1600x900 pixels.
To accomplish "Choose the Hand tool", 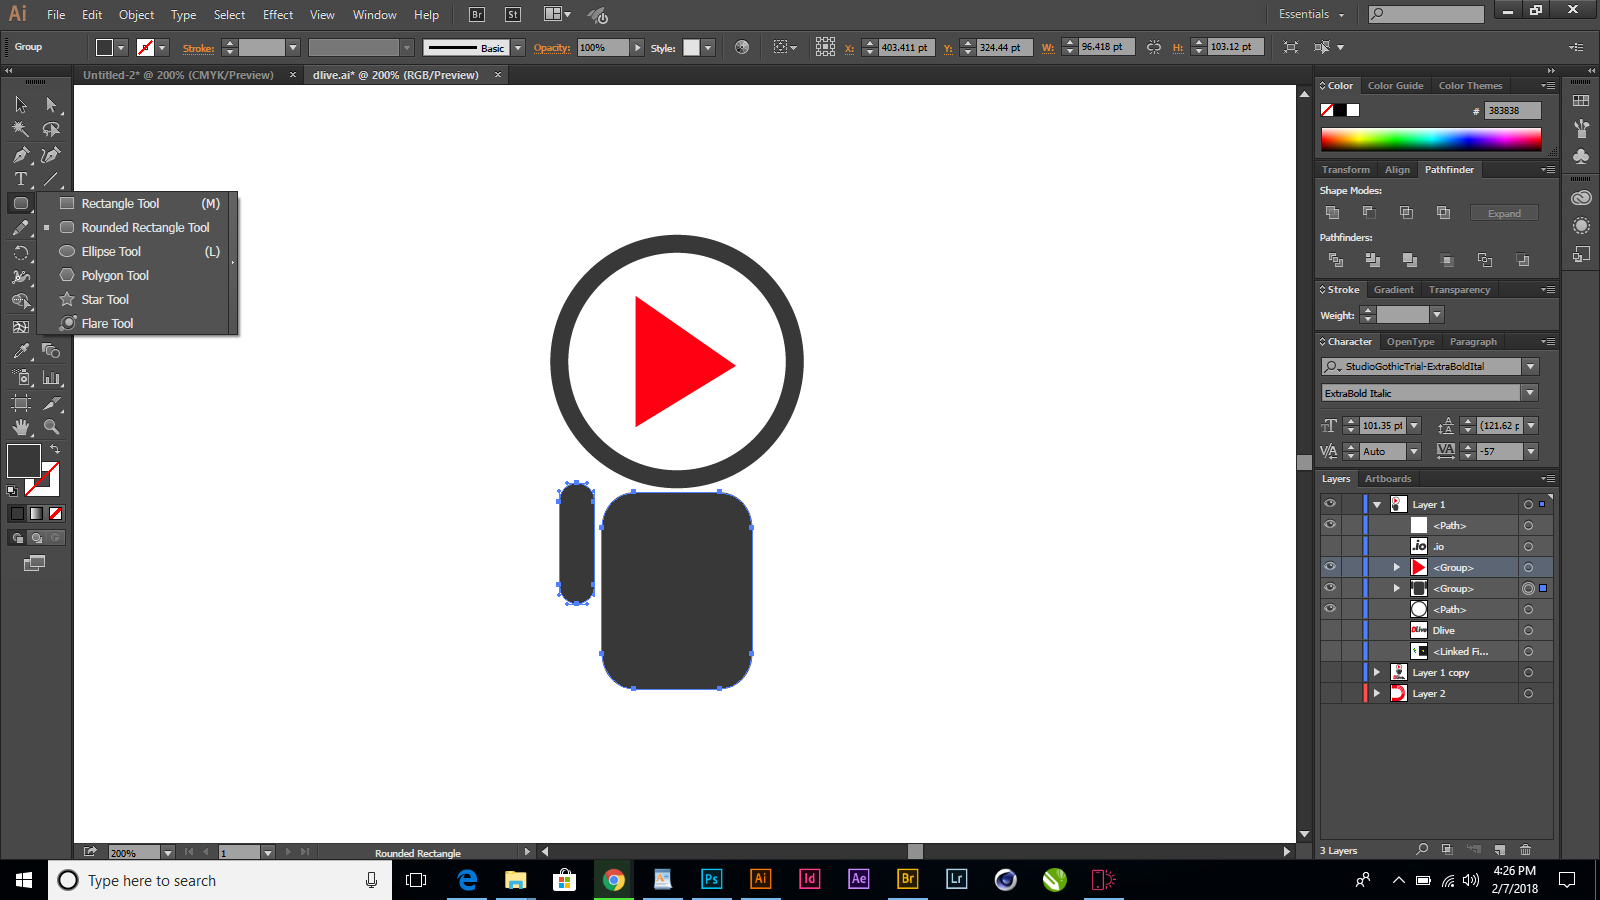I will click(20, 426).
